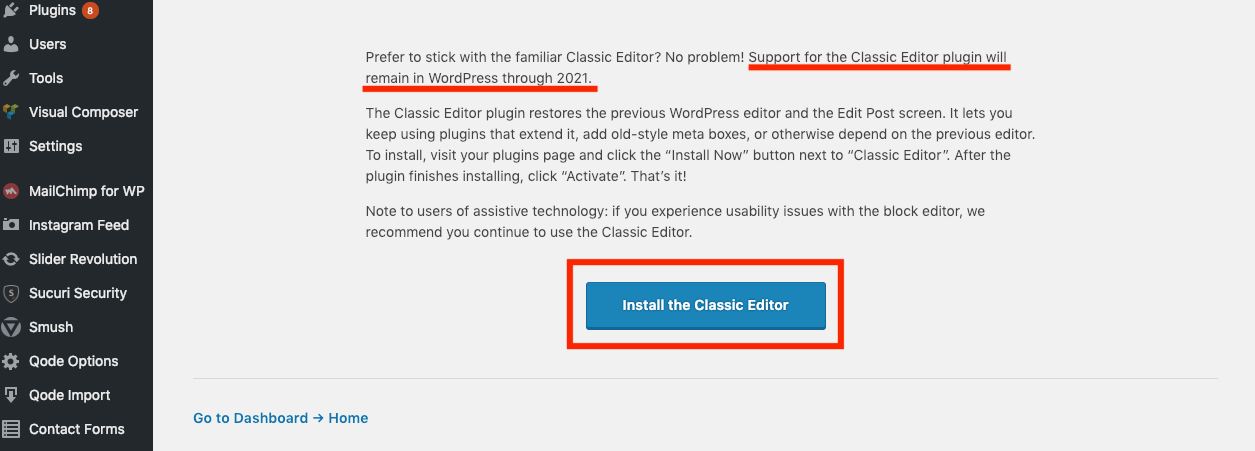Click the Instagram Feed camera icon
The height and width of the screenshot is (451, 1255).
pyautogui.click(x=11, y=225)
